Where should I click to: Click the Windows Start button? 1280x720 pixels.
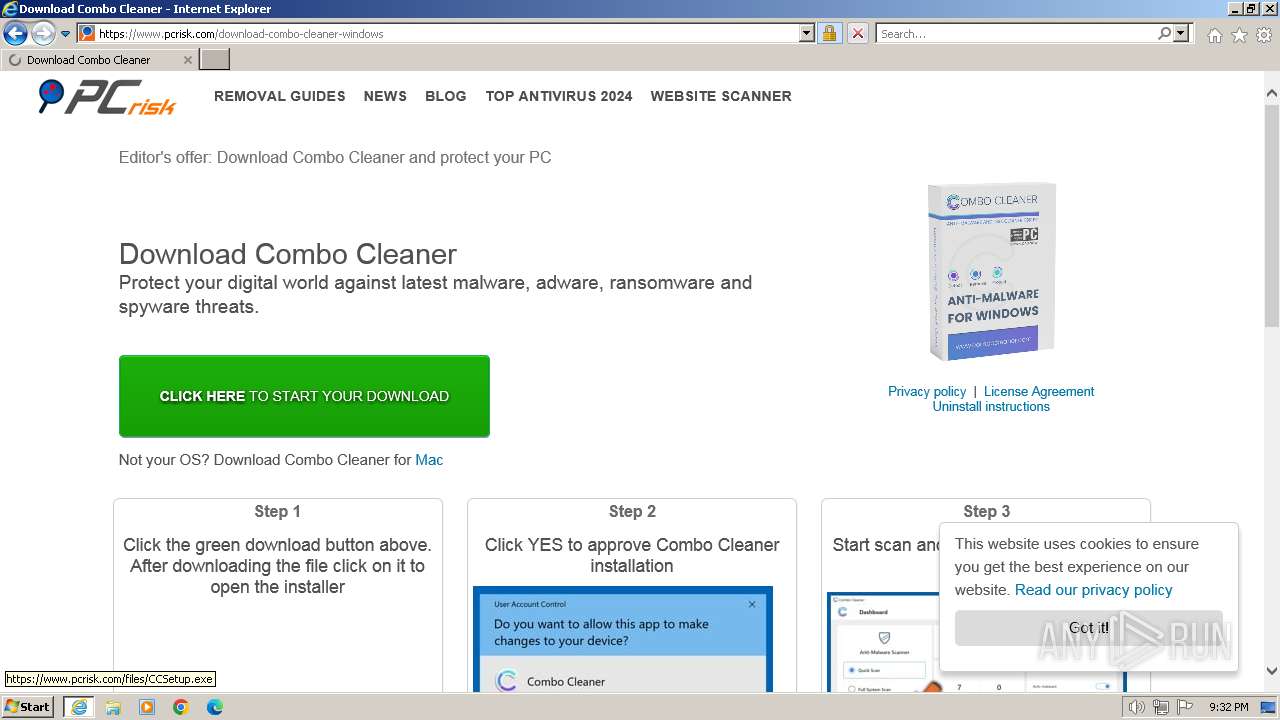click(28, 706)
